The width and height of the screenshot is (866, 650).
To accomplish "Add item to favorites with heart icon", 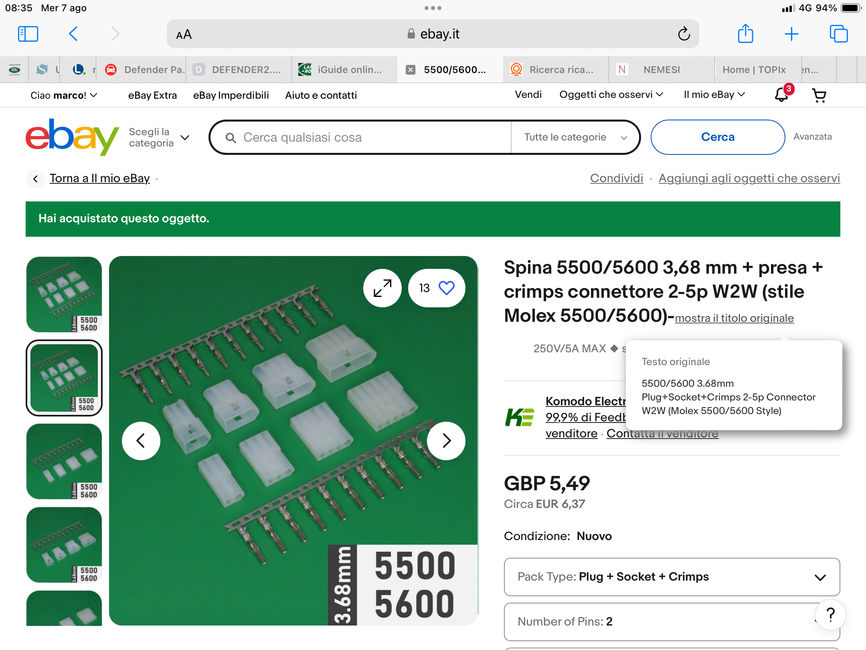I will point(446,288).
